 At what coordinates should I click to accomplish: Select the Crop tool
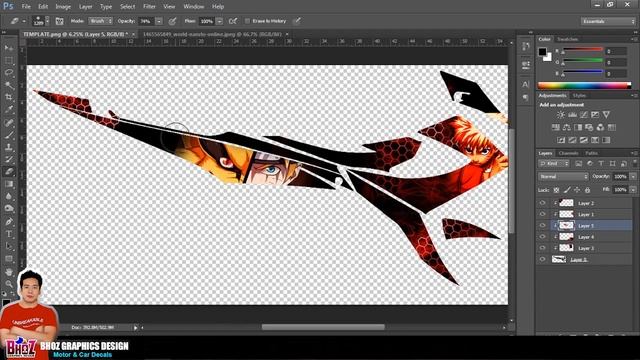point(9,97)
